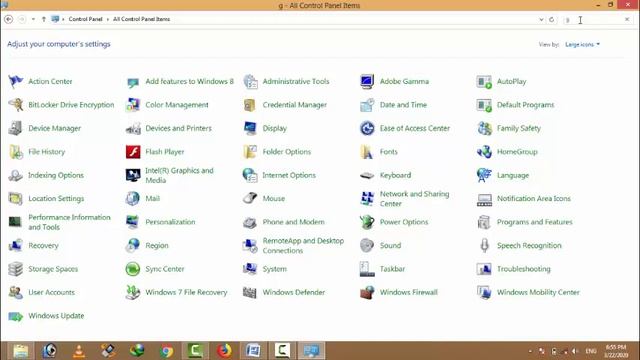Click the Region link
The image size is (640, 360).
tap(157, 245)
